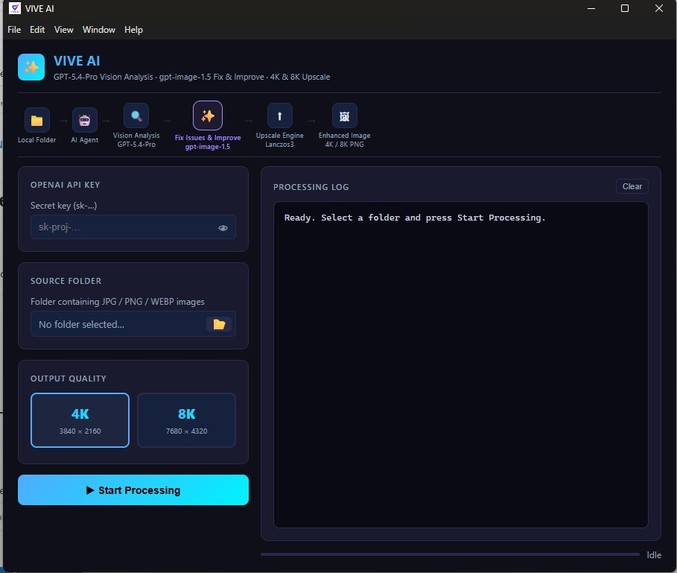Open the Window menu

(x=99, y=30)
